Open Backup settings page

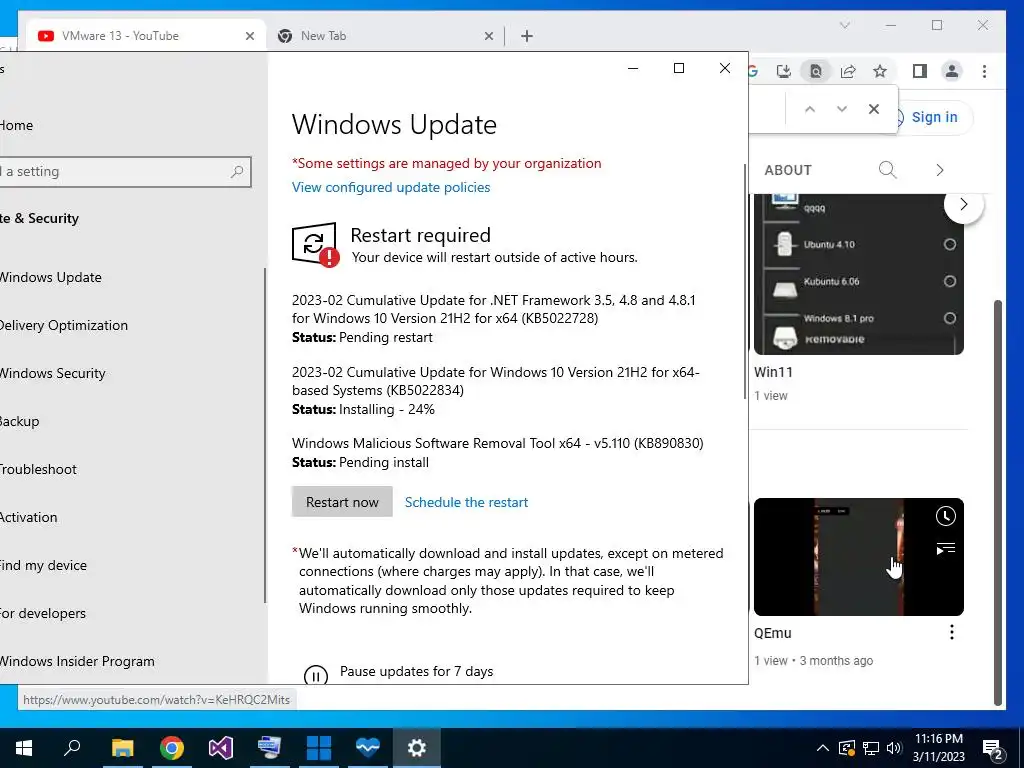point(20,421)
